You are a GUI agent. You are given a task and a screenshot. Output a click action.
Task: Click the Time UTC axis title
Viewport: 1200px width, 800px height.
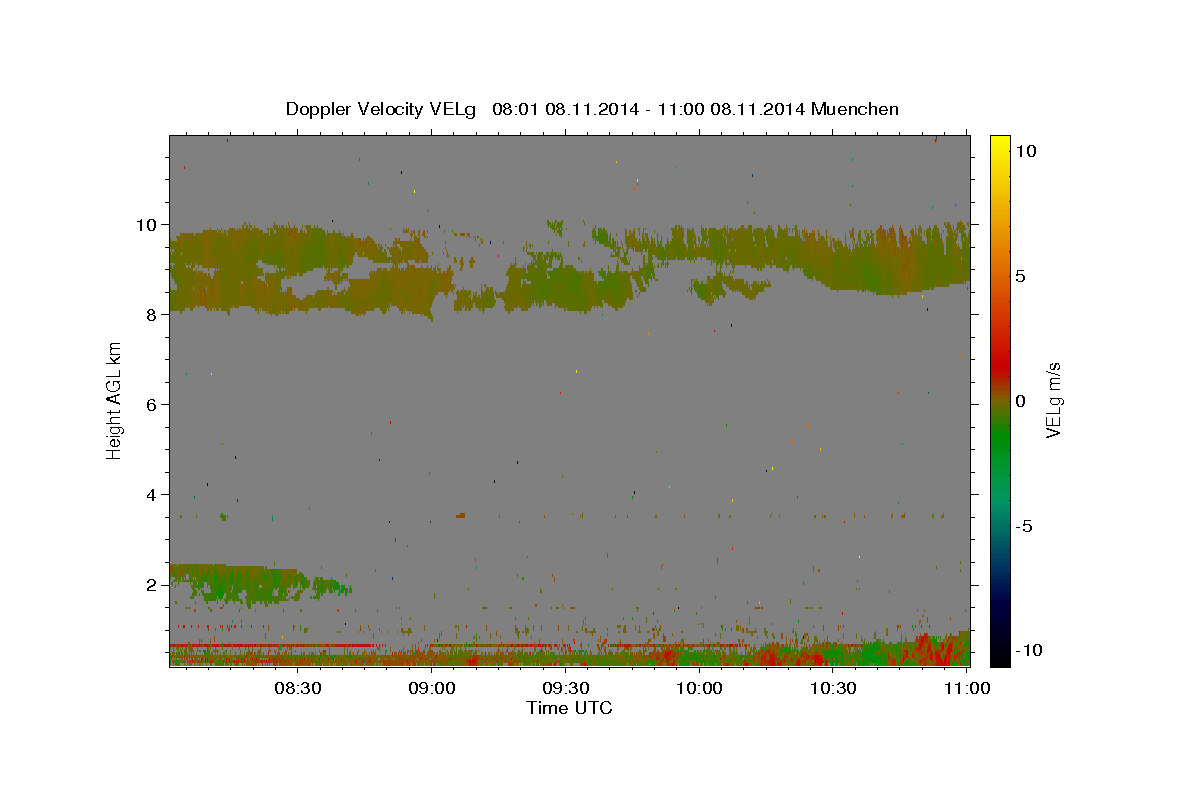pos(569,708)
